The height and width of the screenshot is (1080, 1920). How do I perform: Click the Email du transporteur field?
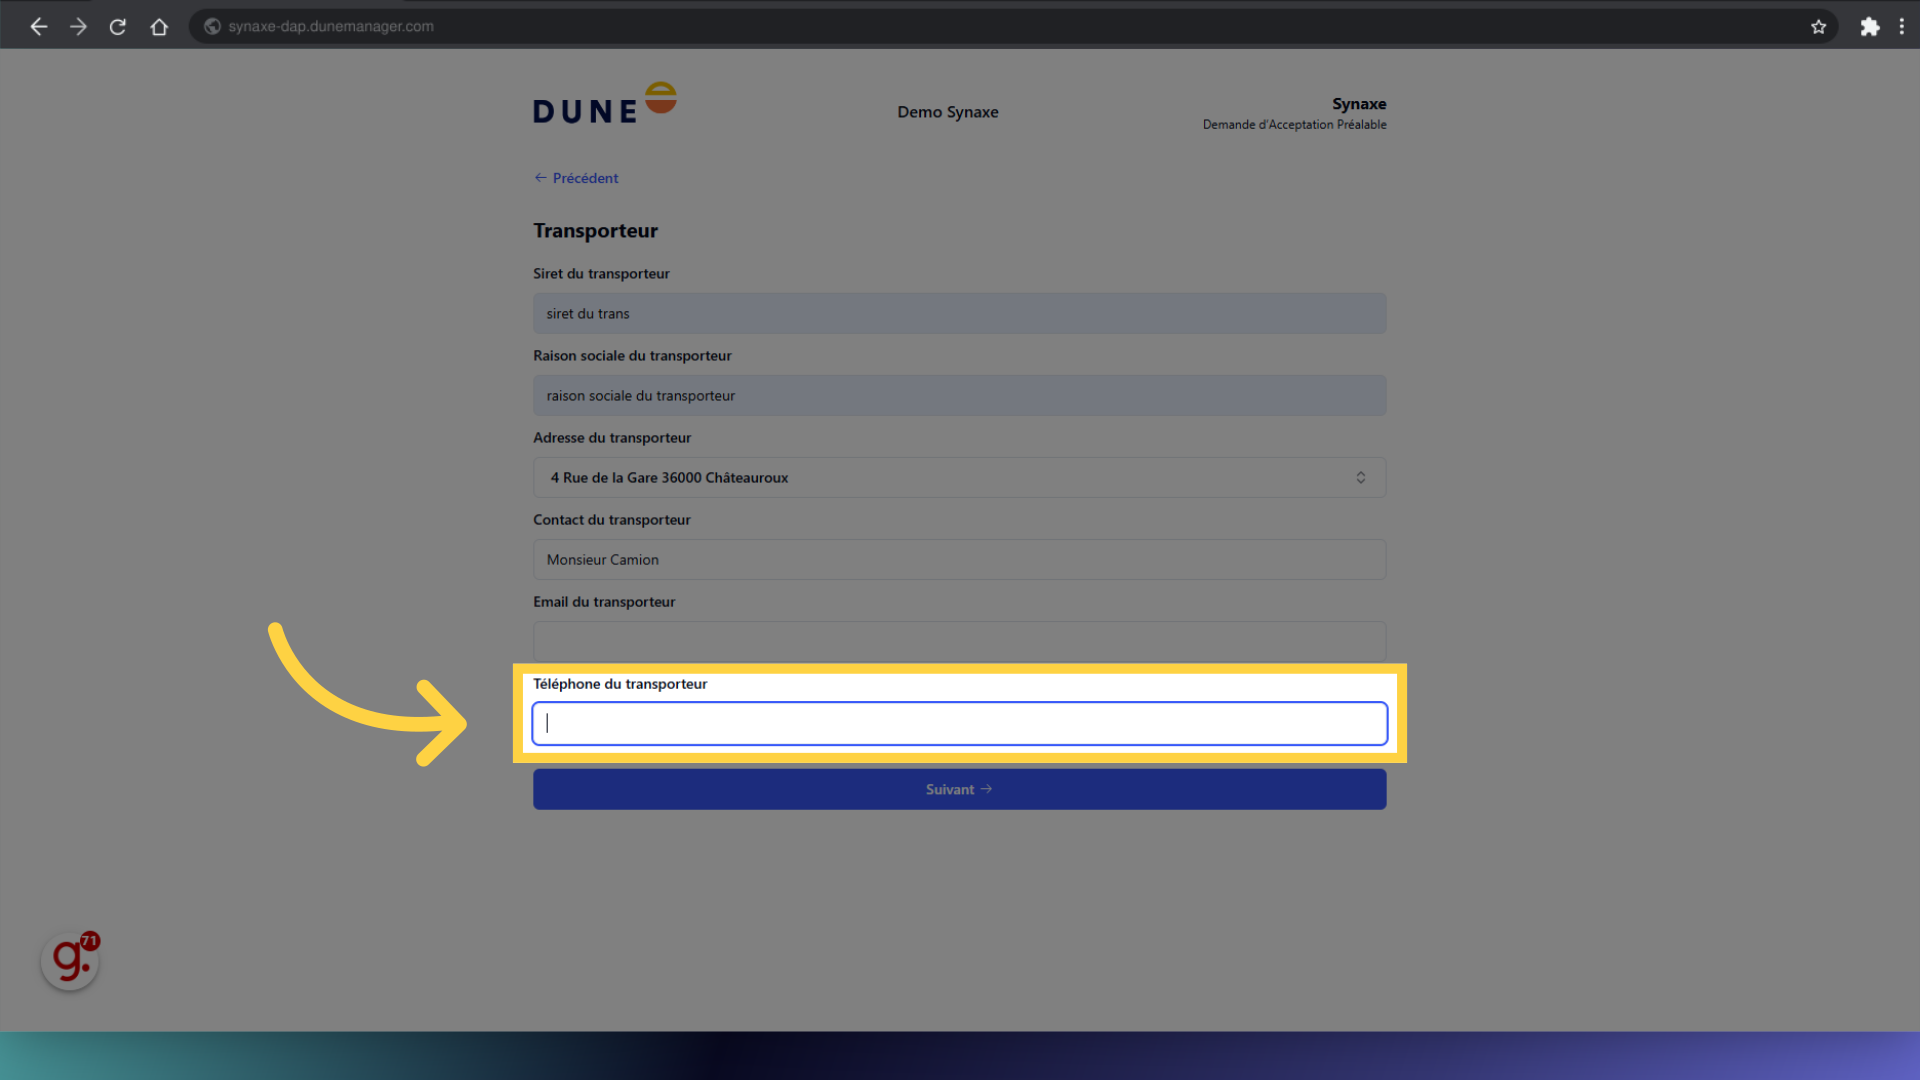tap(959, 640)
